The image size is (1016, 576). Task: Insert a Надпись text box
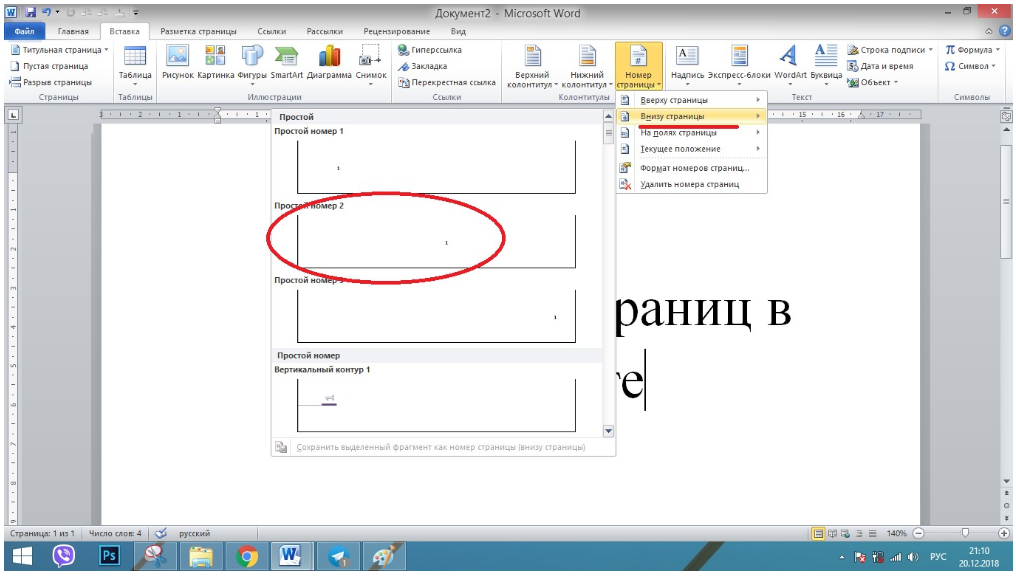tap(687, 65)
